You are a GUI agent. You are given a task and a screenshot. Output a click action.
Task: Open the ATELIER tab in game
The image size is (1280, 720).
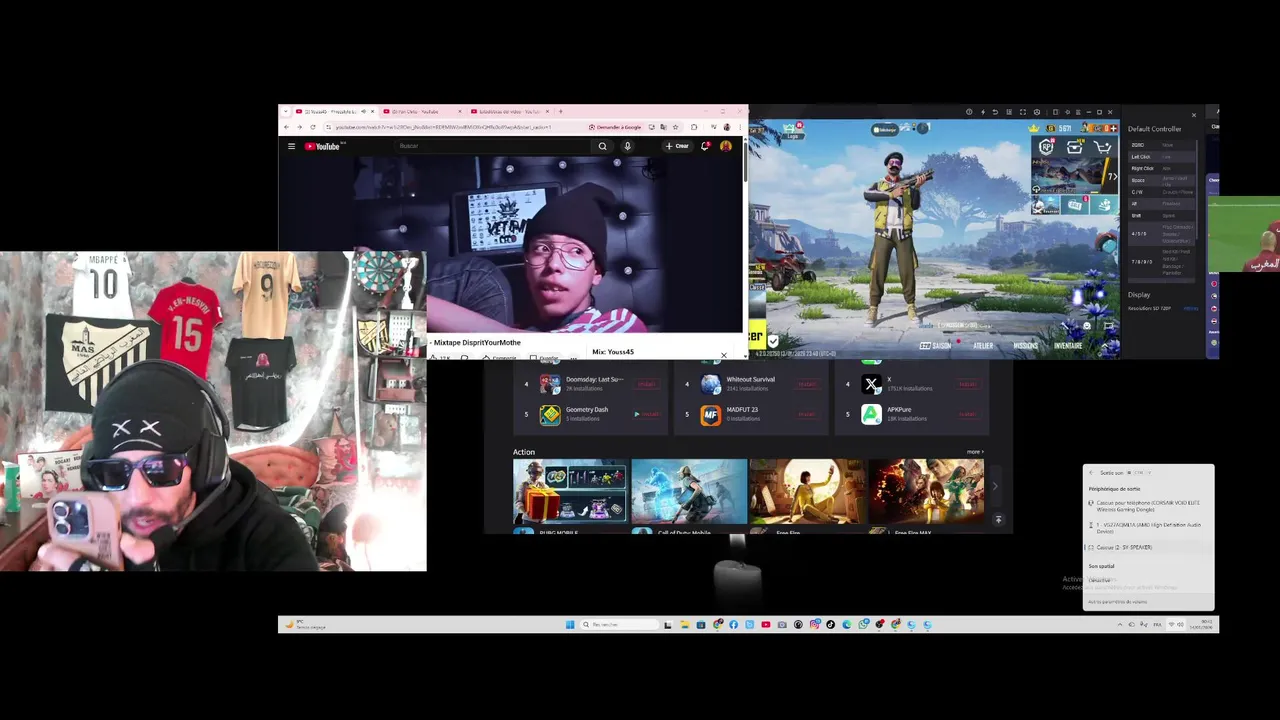coord(982,345)
